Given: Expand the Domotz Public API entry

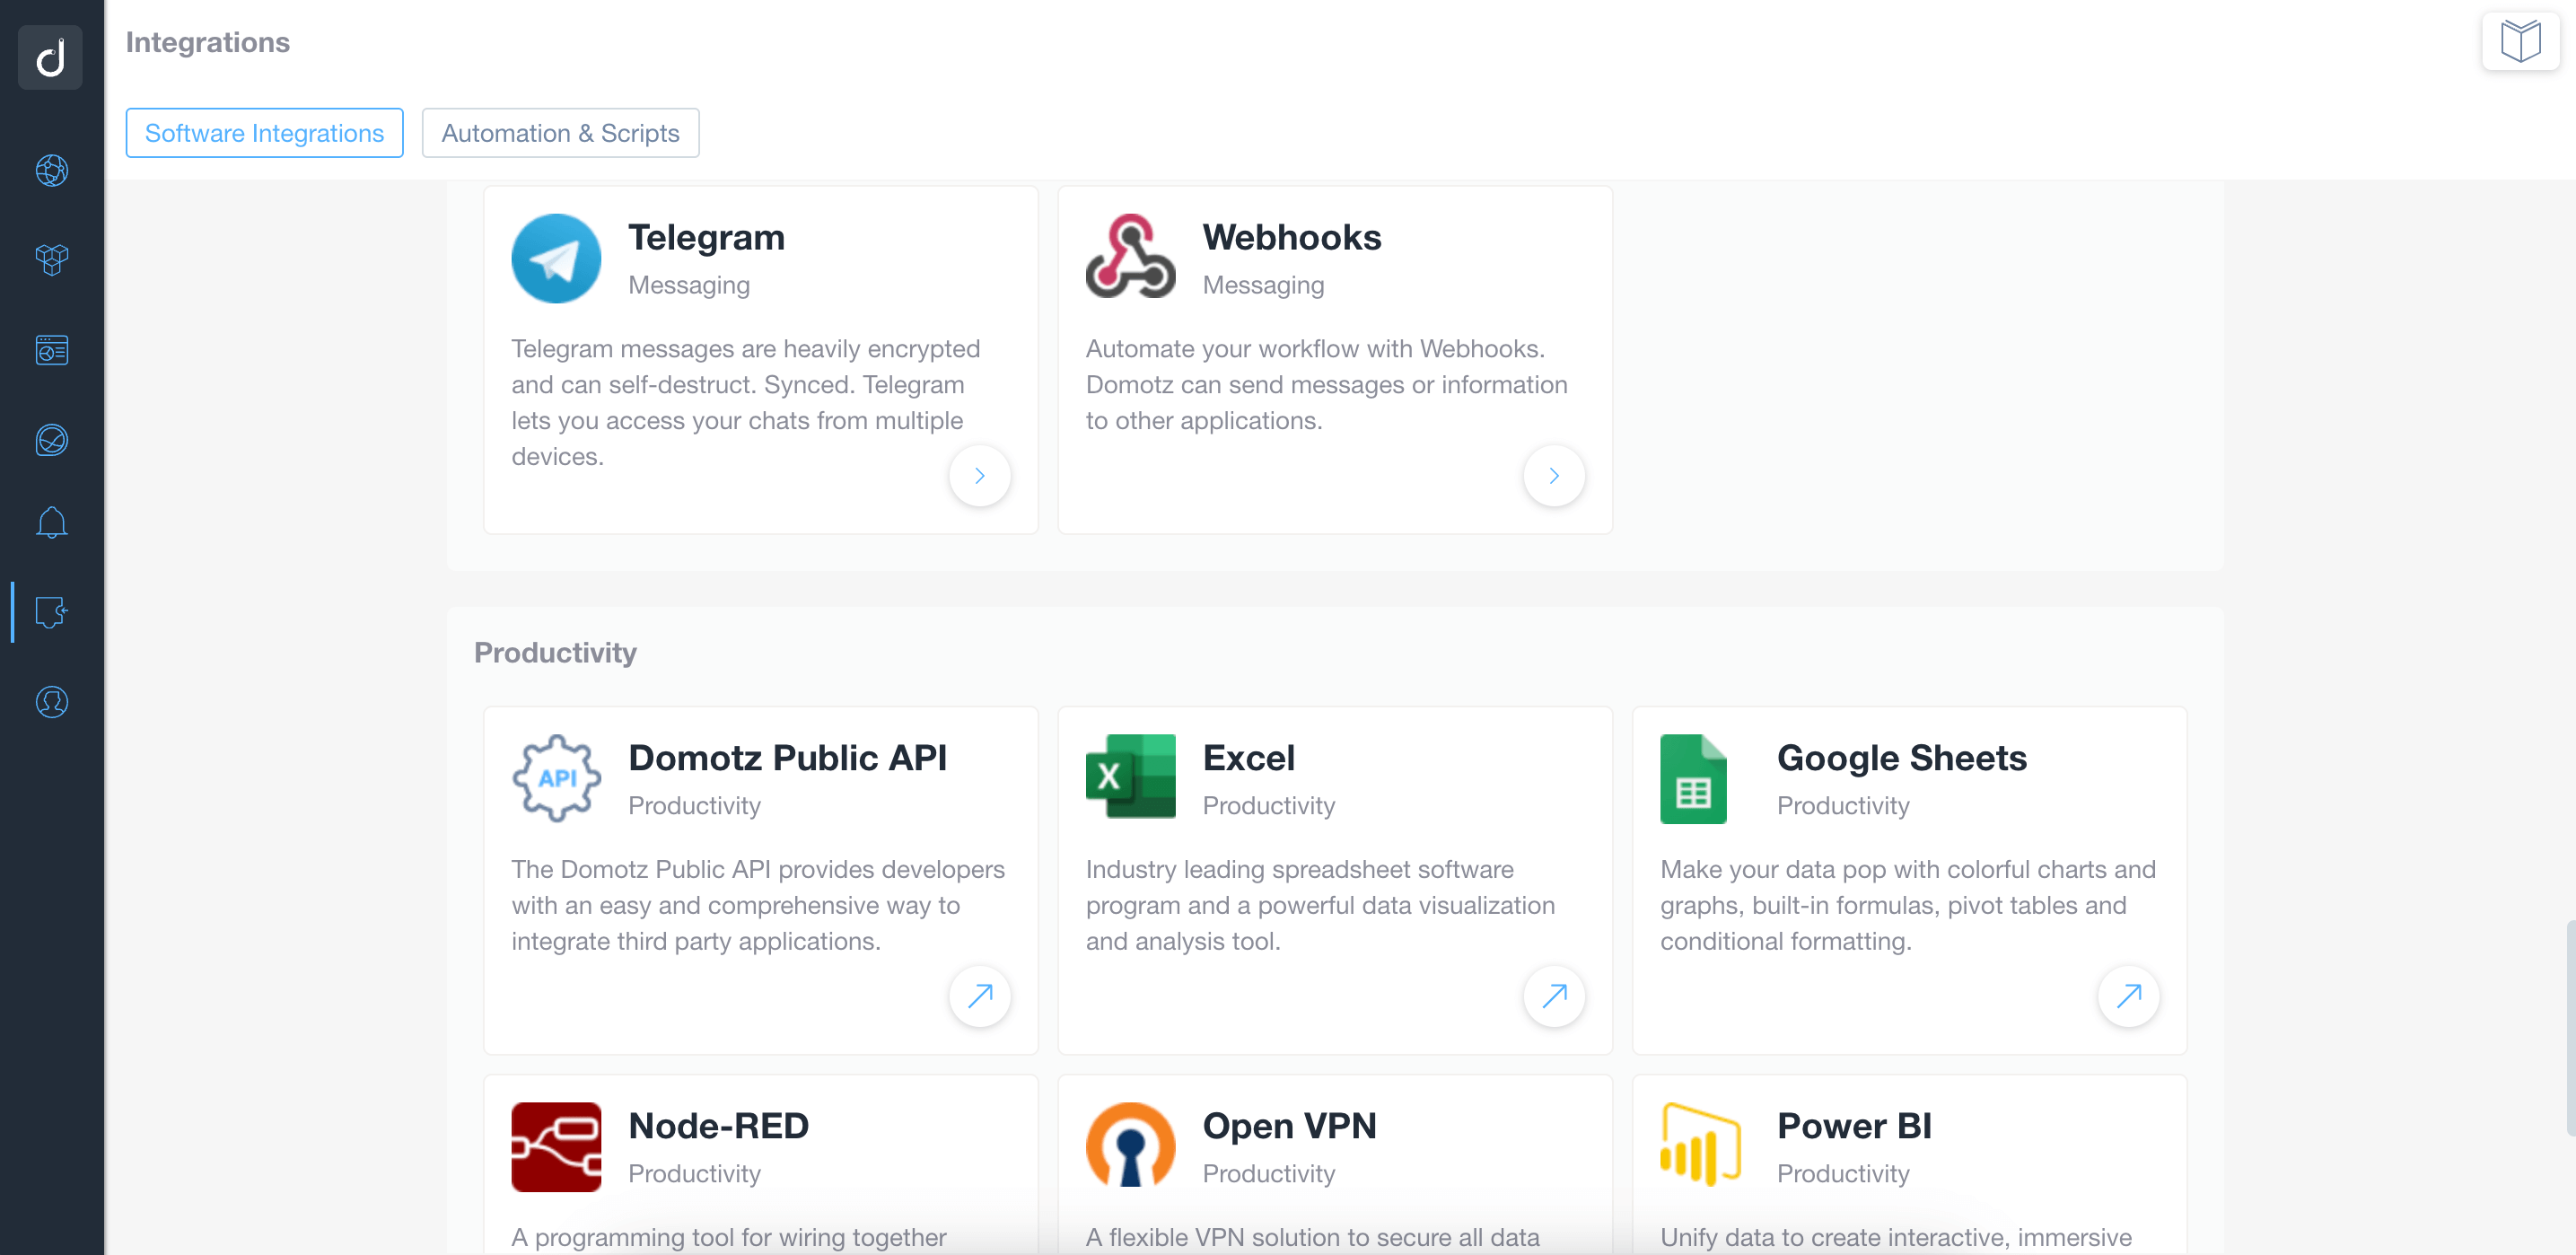Looking at the screenshot, I should pyautogui.click(x=979, y=996).
